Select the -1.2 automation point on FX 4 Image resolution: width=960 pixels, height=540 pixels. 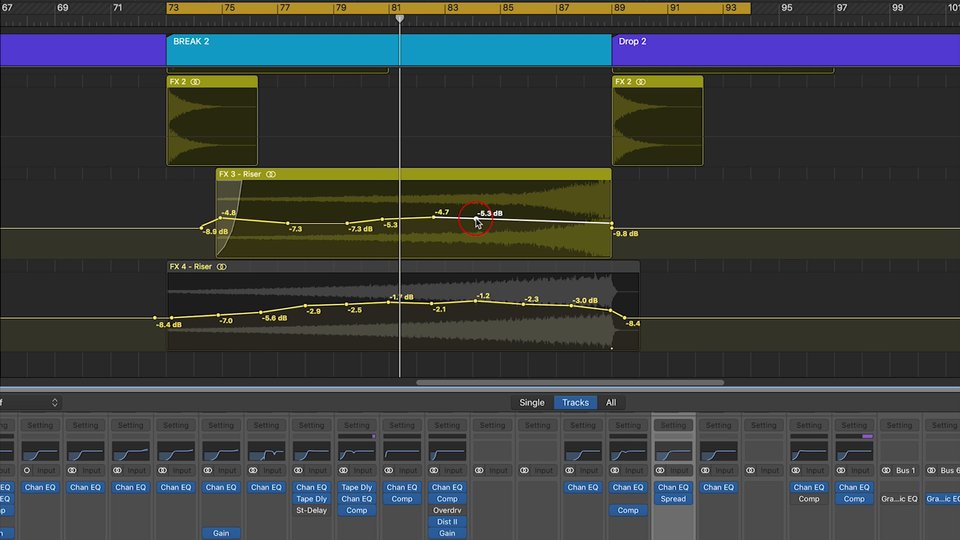(476, 301)
